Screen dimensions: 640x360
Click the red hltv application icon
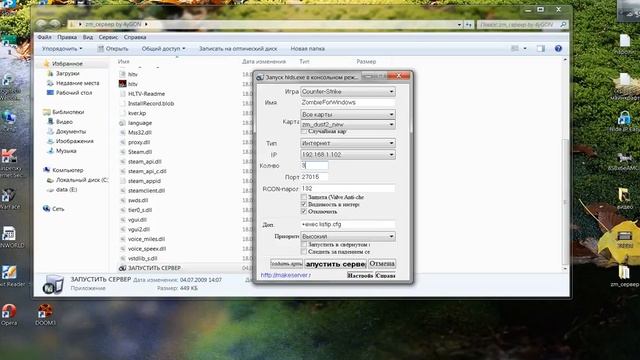pyautogui.click(x=122, y=84)
